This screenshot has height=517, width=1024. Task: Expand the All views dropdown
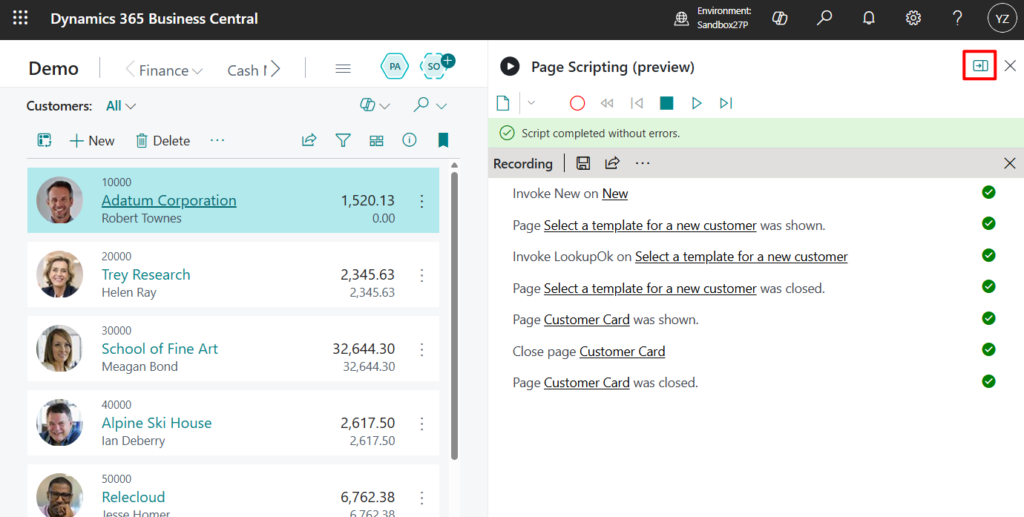pyautogui.click(x=121, y=106)
